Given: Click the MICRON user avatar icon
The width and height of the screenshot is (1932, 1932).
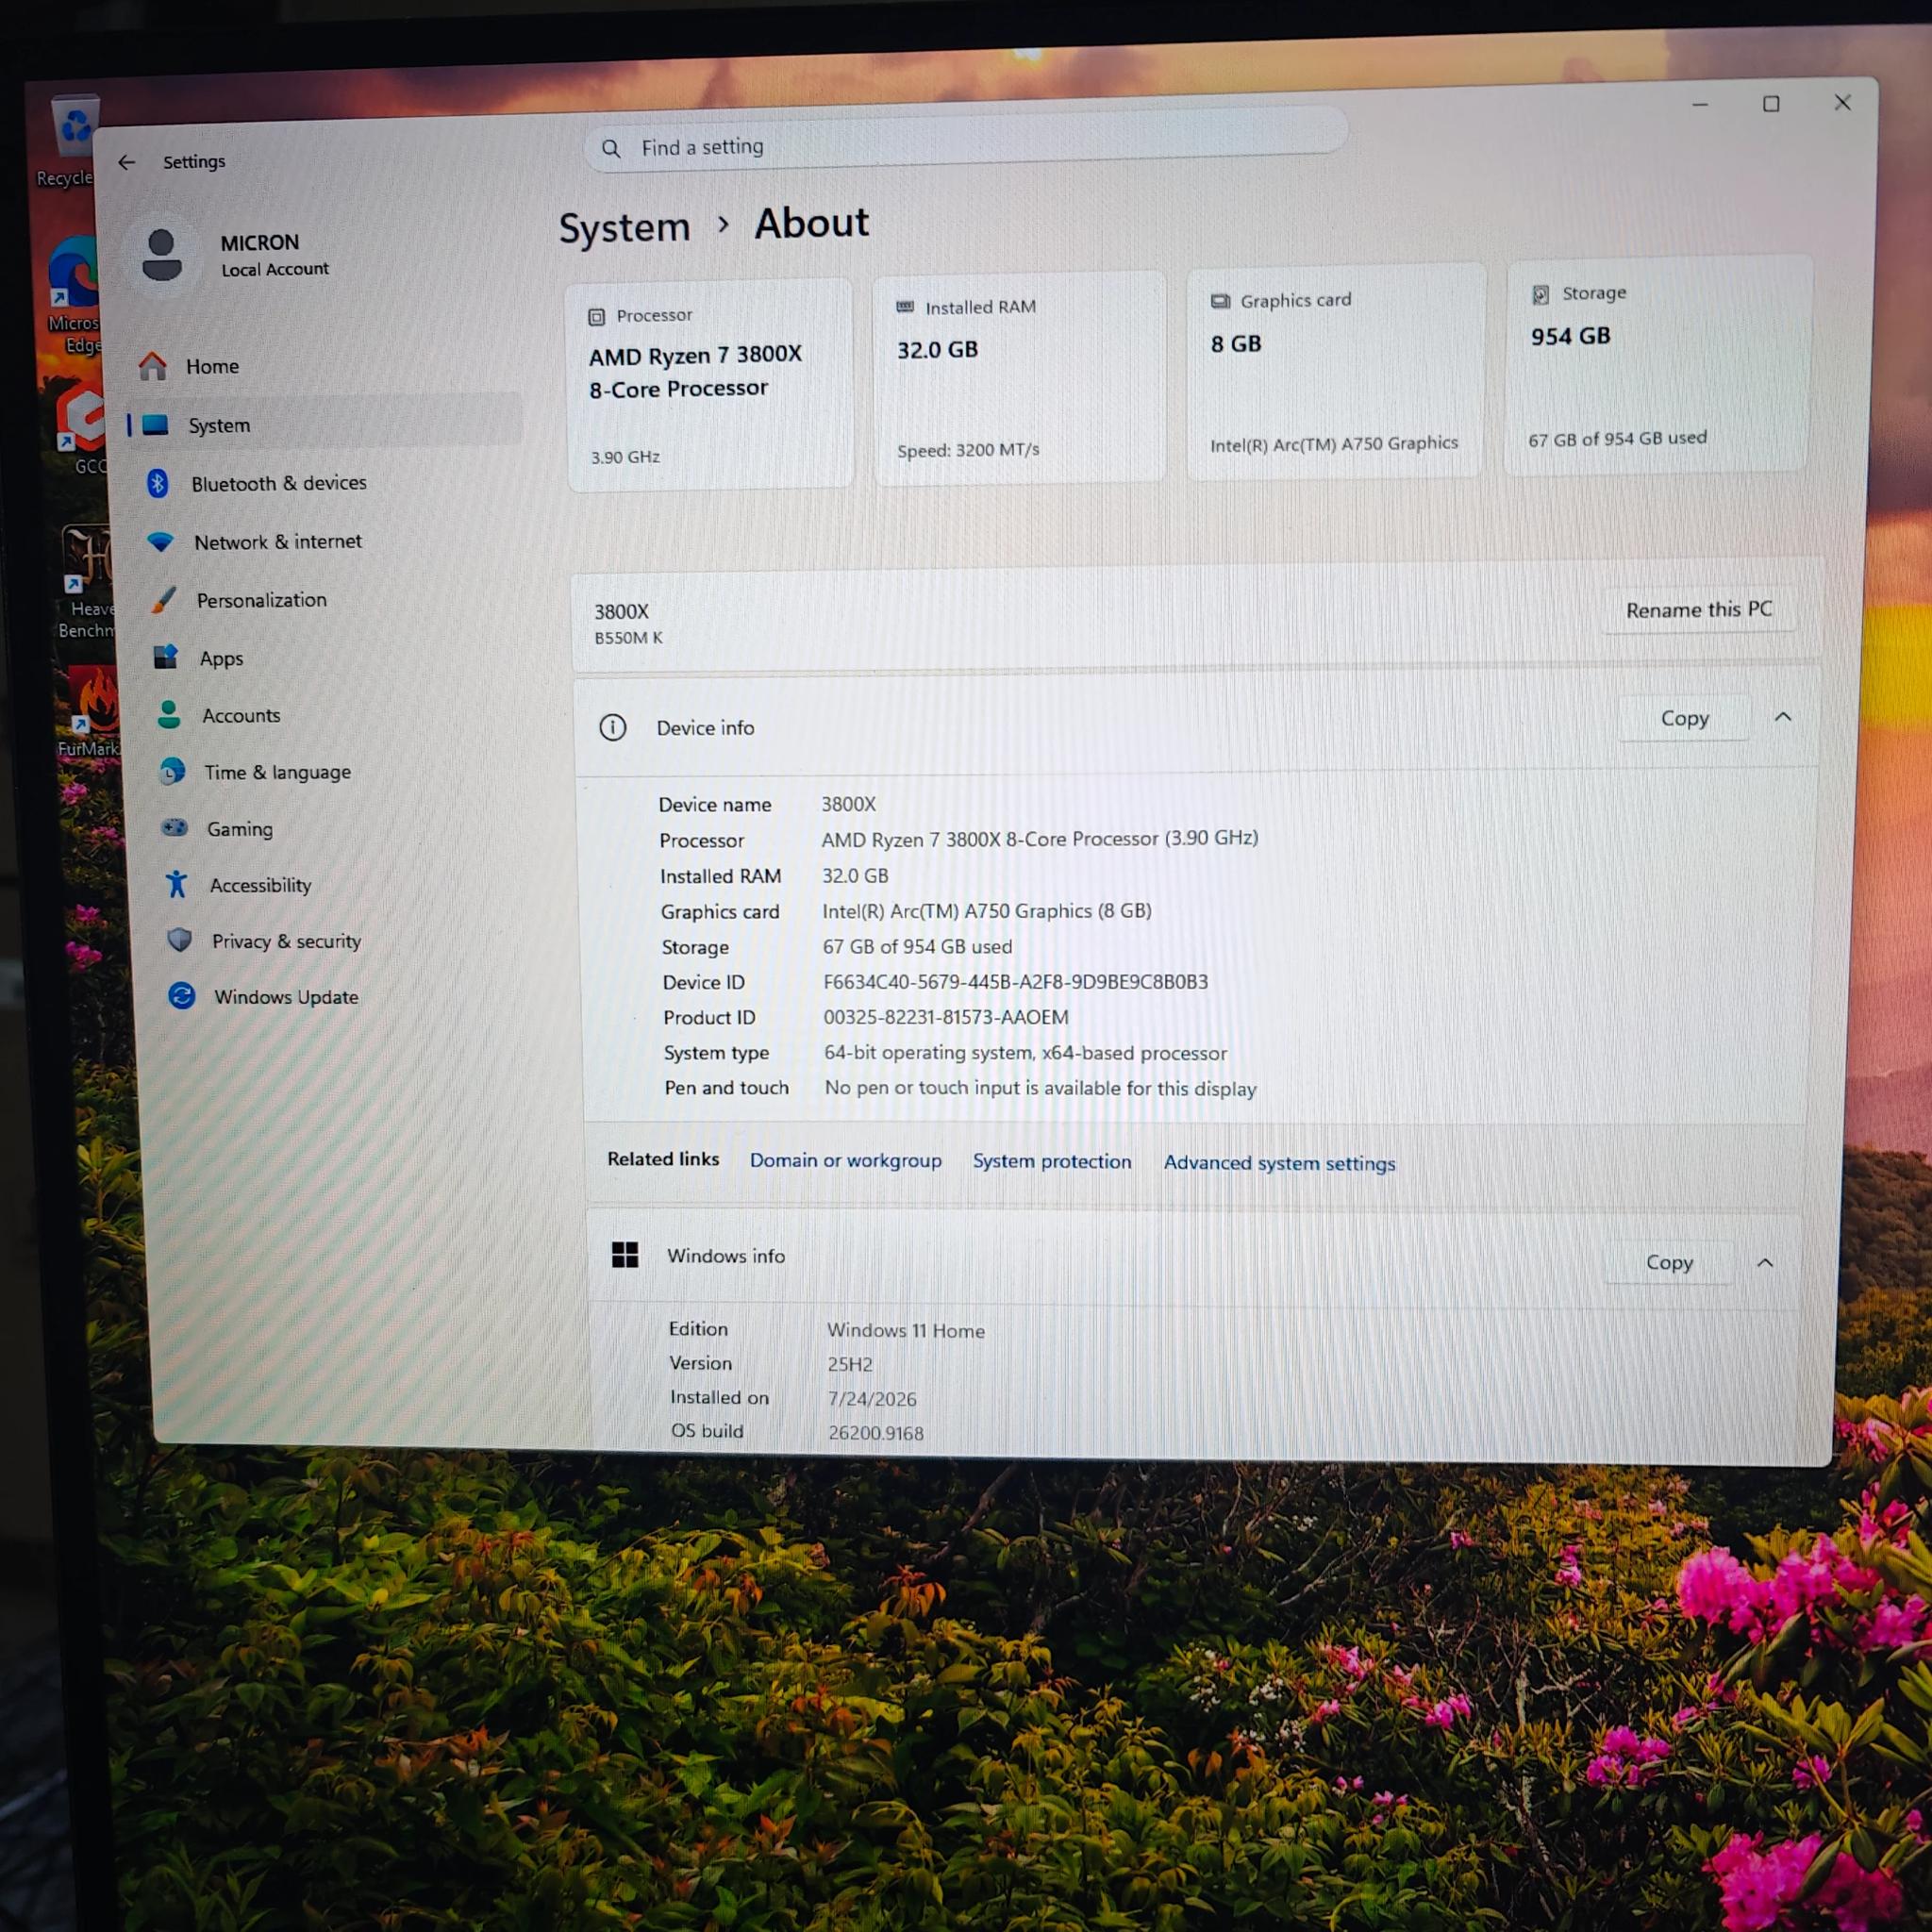Looking at the screenshot, I should (x=161, y=255).
